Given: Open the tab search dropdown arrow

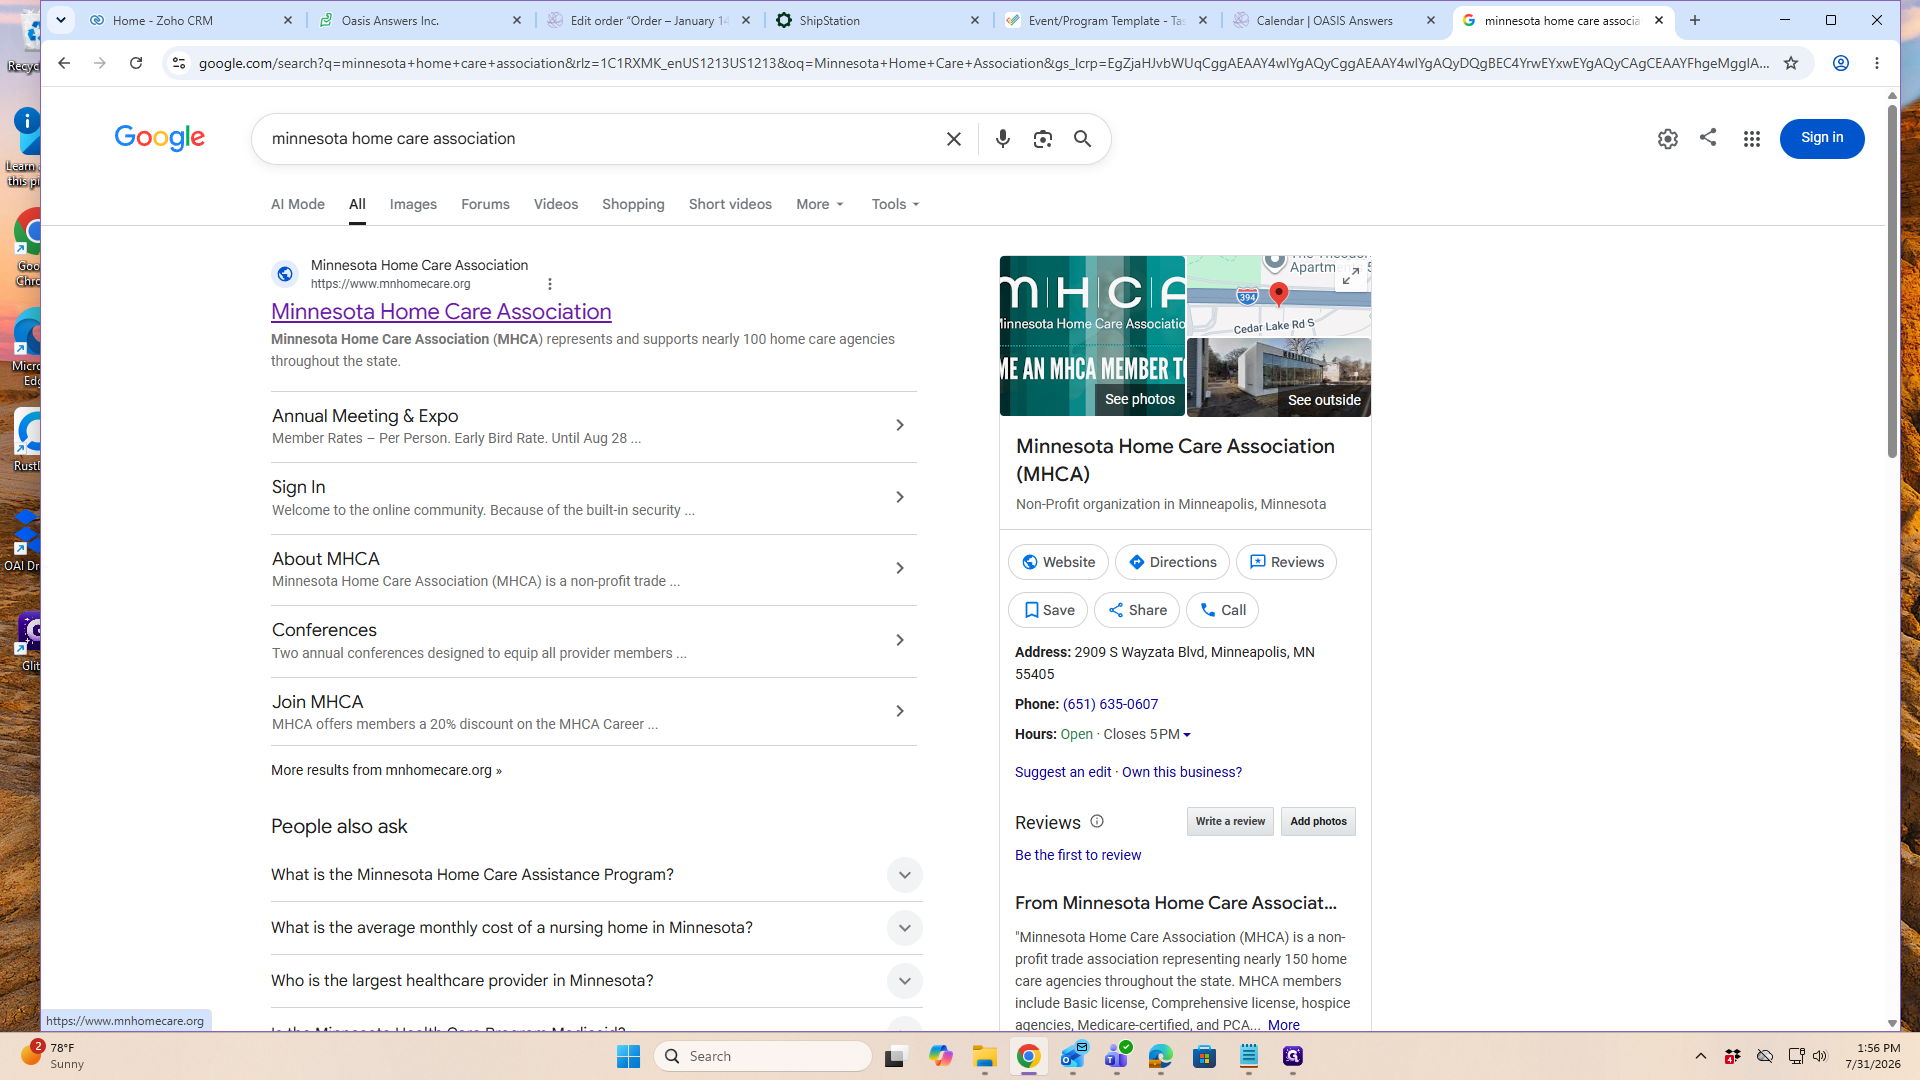Looking at the screenshot, I should [61, 20].
